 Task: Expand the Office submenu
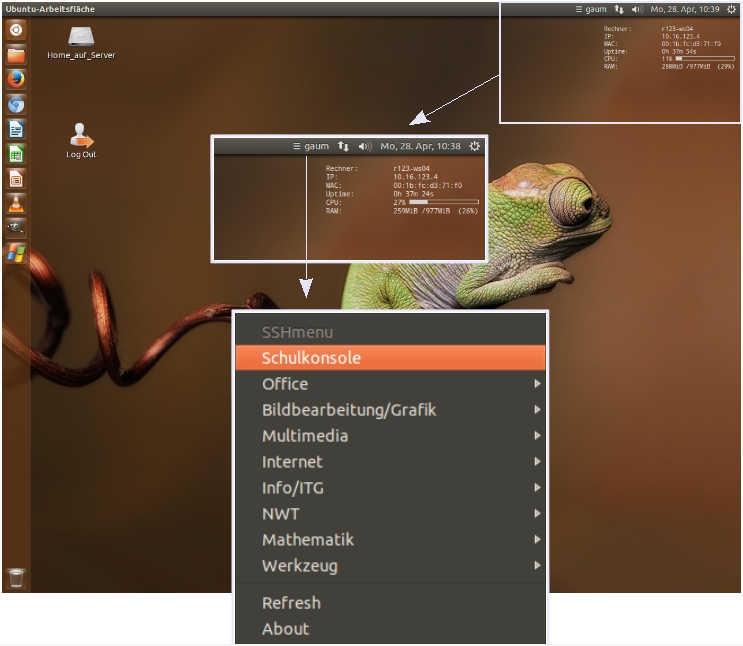pos(285,384)
